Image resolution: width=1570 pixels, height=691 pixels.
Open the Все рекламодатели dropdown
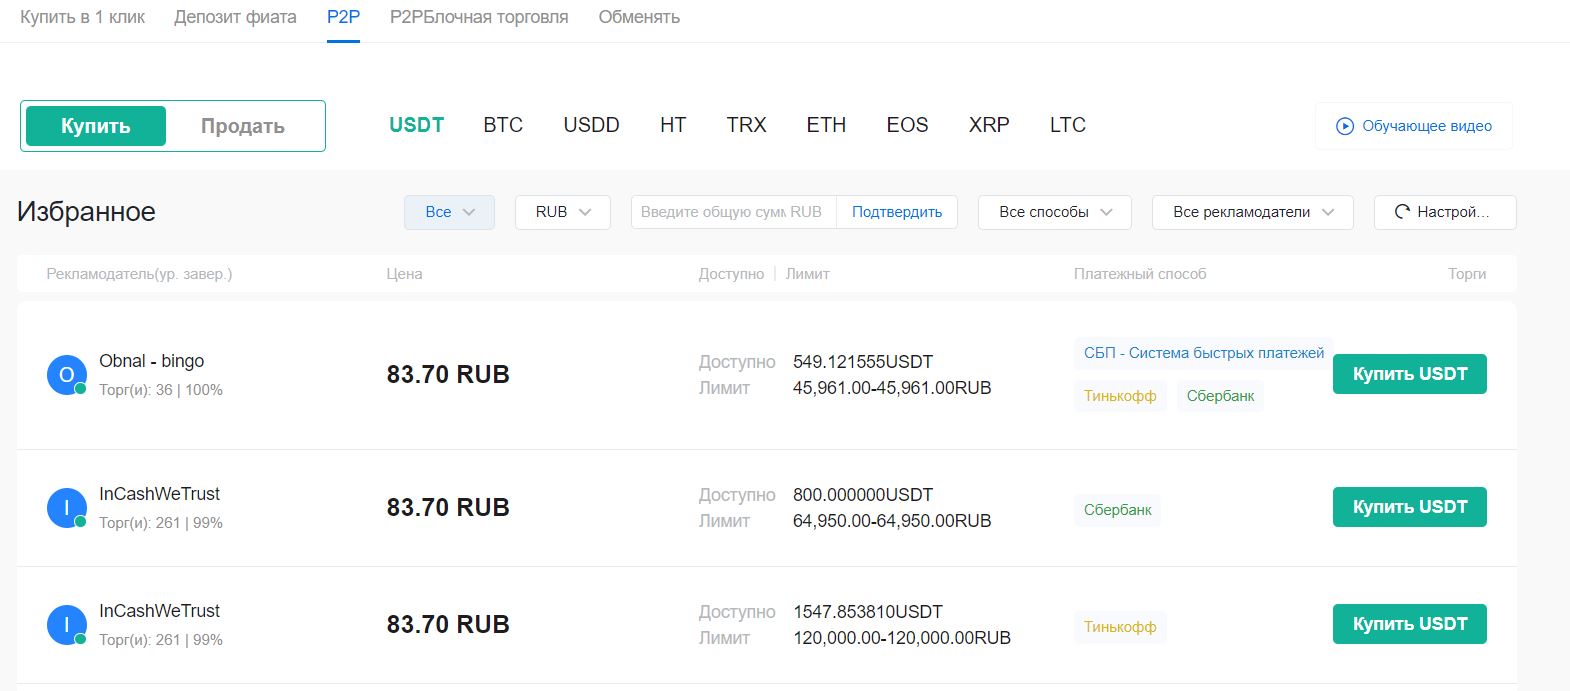click(1253, 212)
